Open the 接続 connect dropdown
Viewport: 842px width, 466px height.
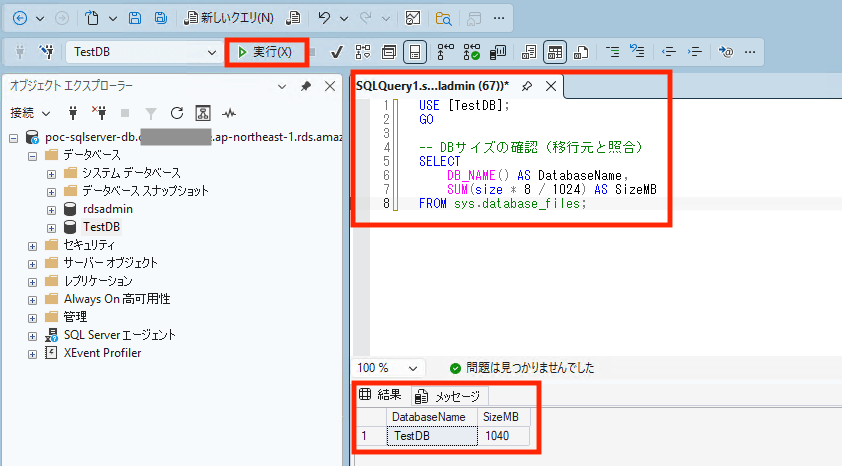click(x=30, y=113)
